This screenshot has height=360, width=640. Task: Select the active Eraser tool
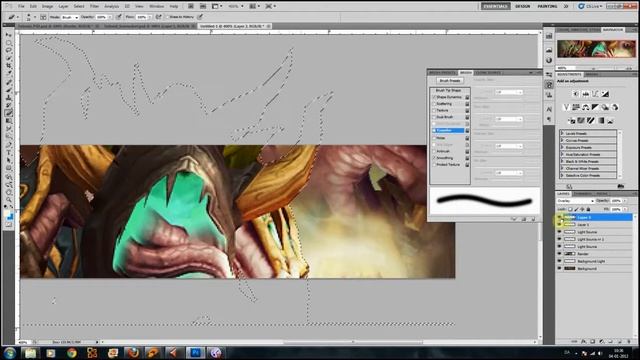pyautogui.click(x=9, y=113)
